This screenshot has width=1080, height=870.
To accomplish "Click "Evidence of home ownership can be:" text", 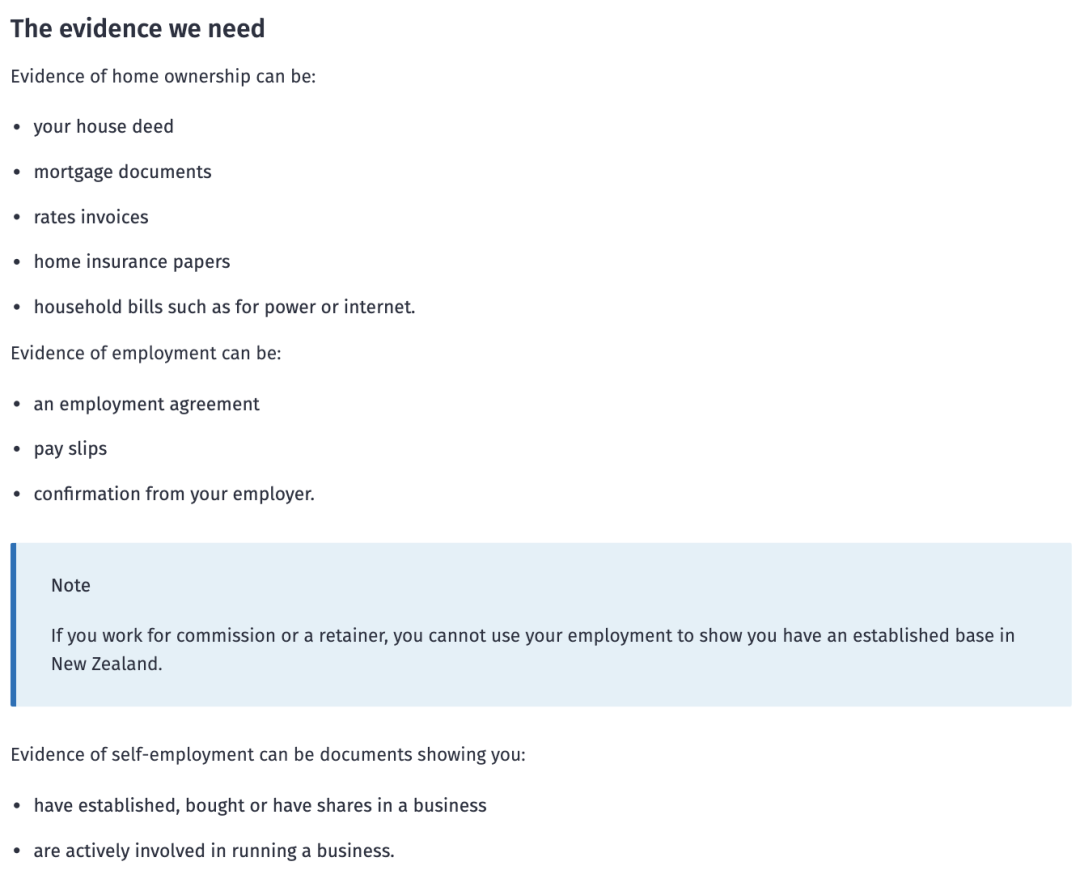I will point(163,76).
